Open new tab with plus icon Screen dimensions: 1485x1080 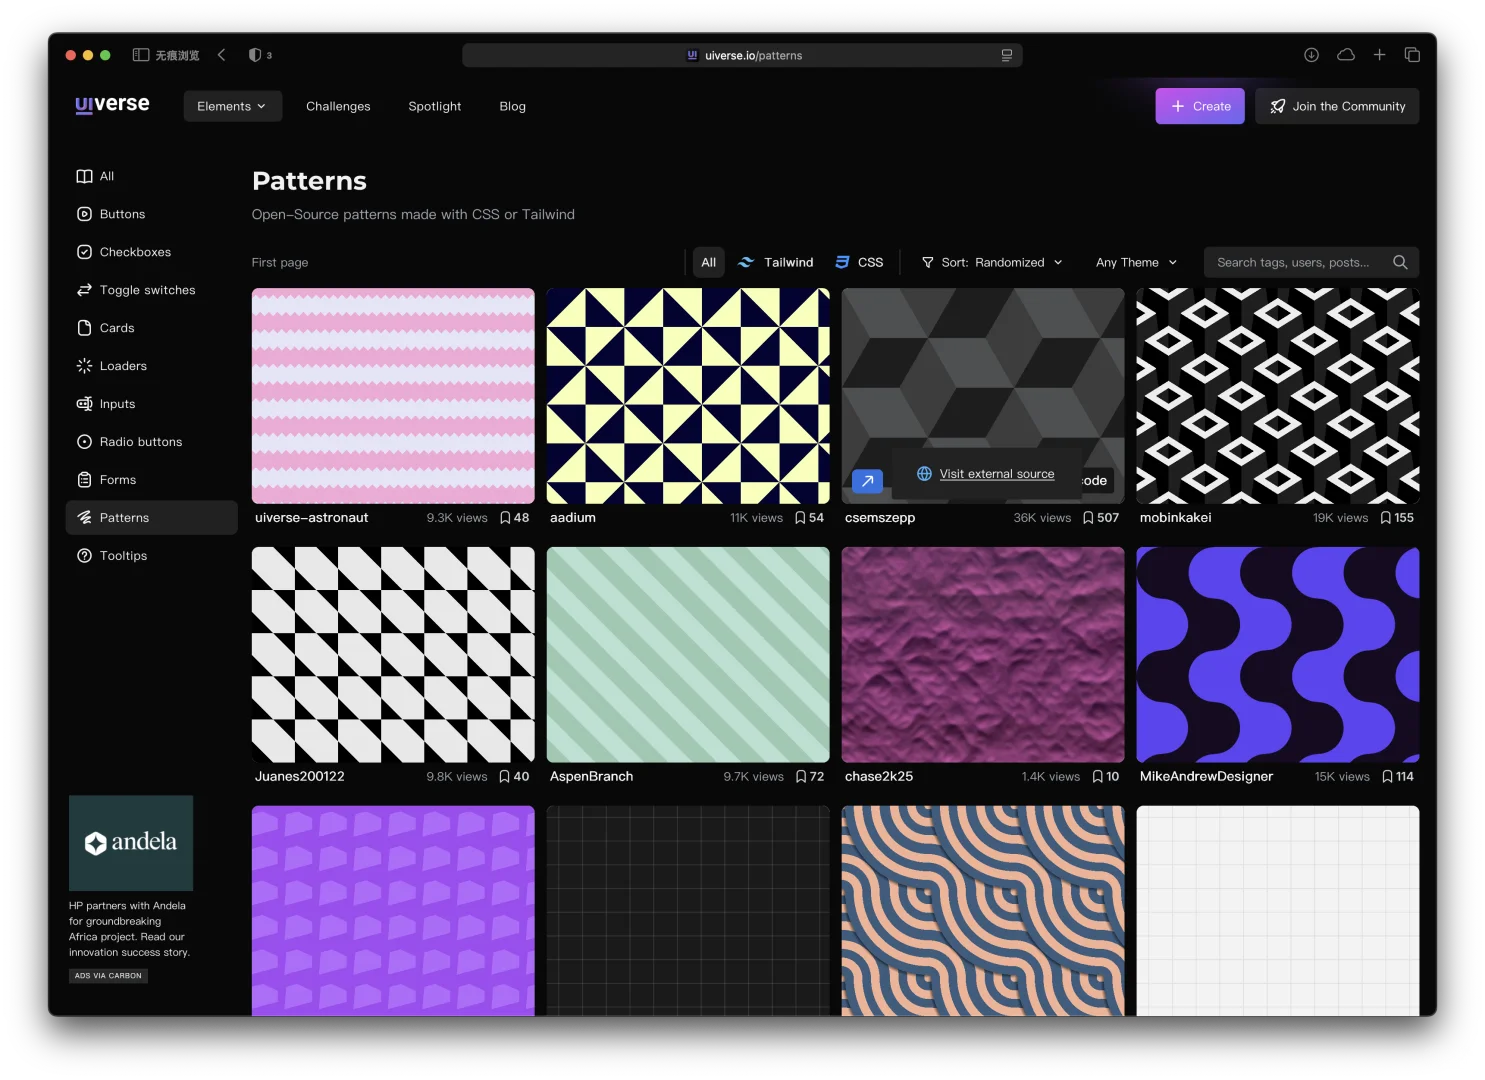(x=1379, y=55)
